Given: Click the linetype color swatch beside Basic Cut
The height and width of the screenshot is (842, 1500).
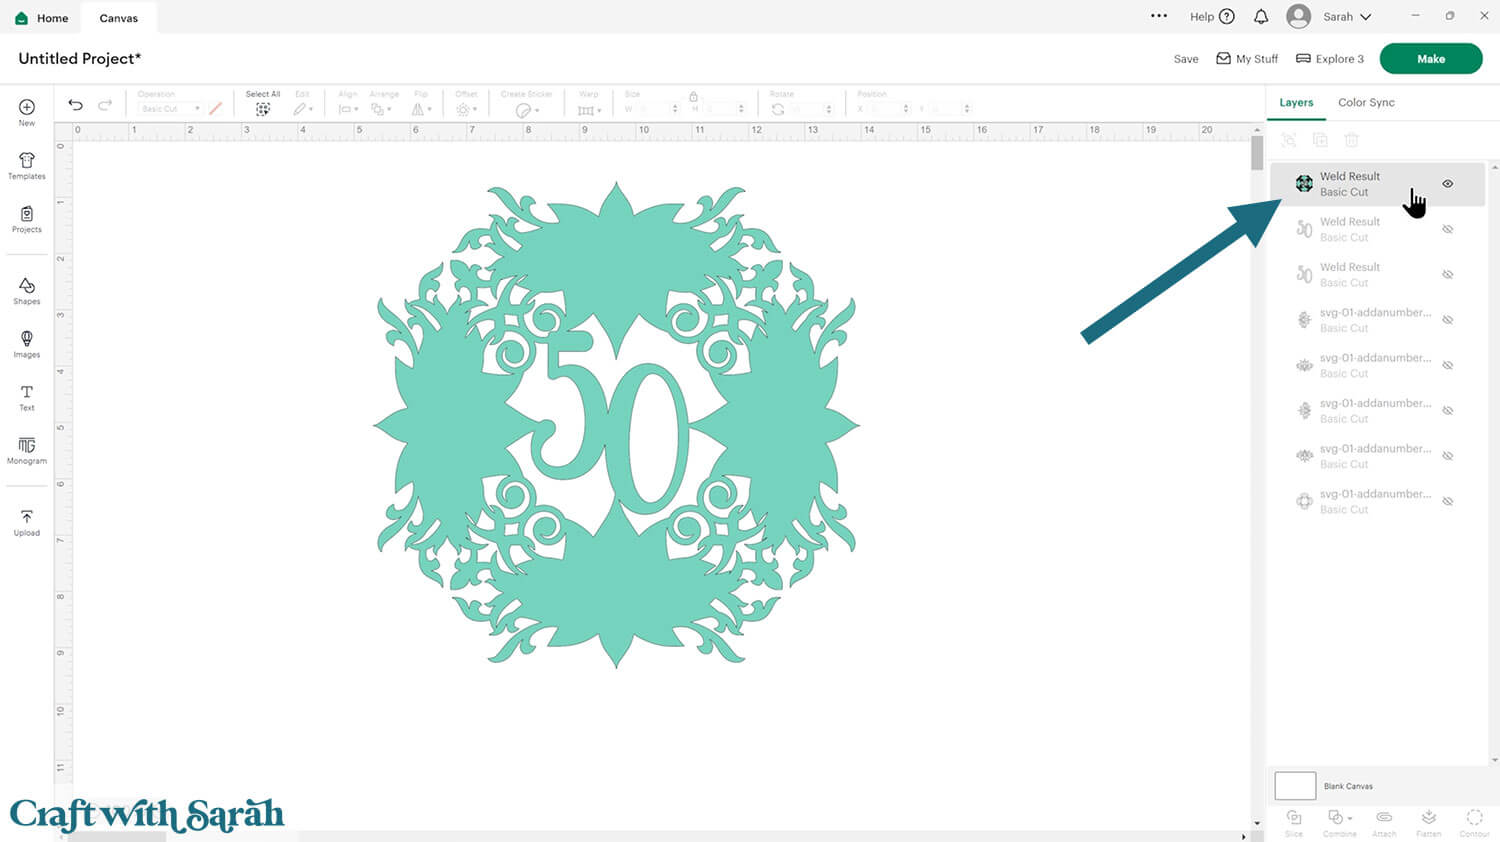Looking at the screenshot, I should 215,108.
